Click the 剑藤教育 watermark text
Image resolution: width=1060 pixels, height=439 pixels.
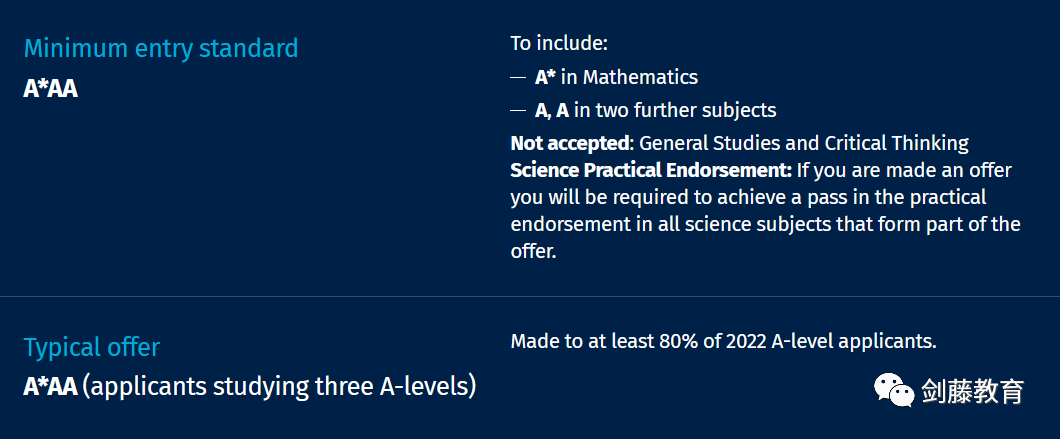point(972,391)
